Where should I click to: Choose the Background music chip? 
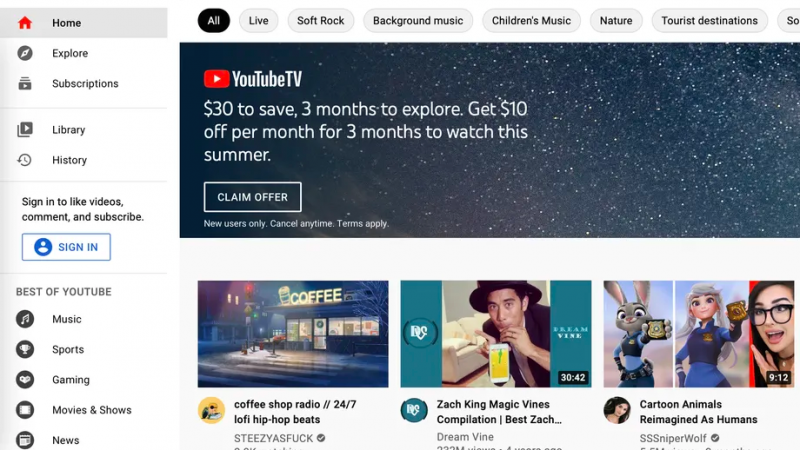point(418,21)
